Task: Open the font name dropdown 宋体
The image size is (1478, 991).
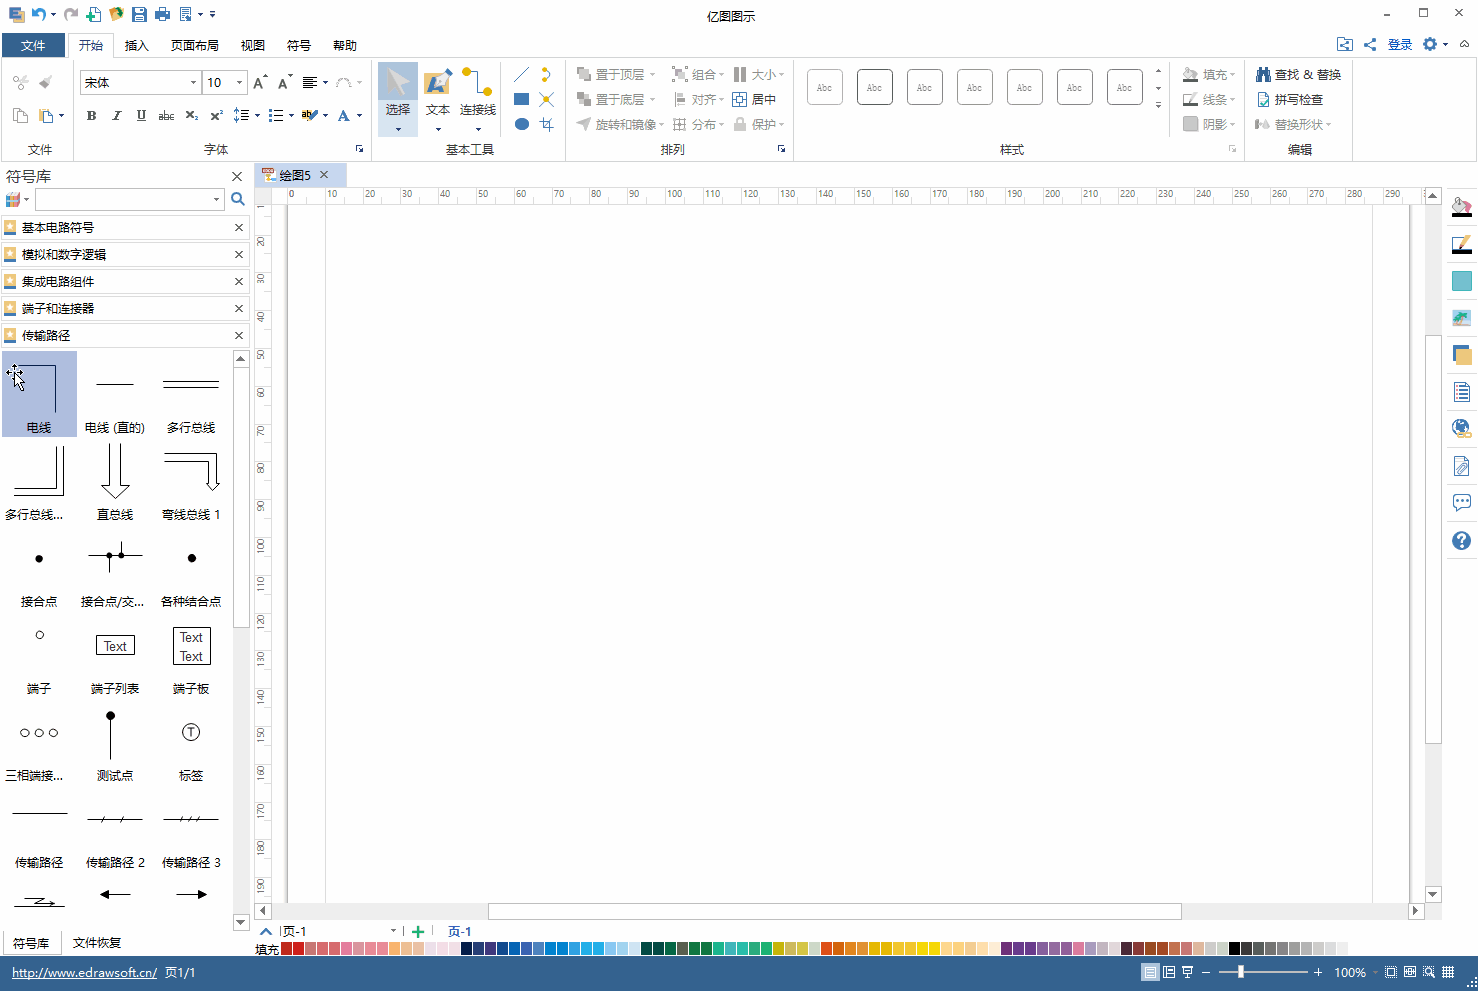Action: pyautogui.click(x=193, y=83)
